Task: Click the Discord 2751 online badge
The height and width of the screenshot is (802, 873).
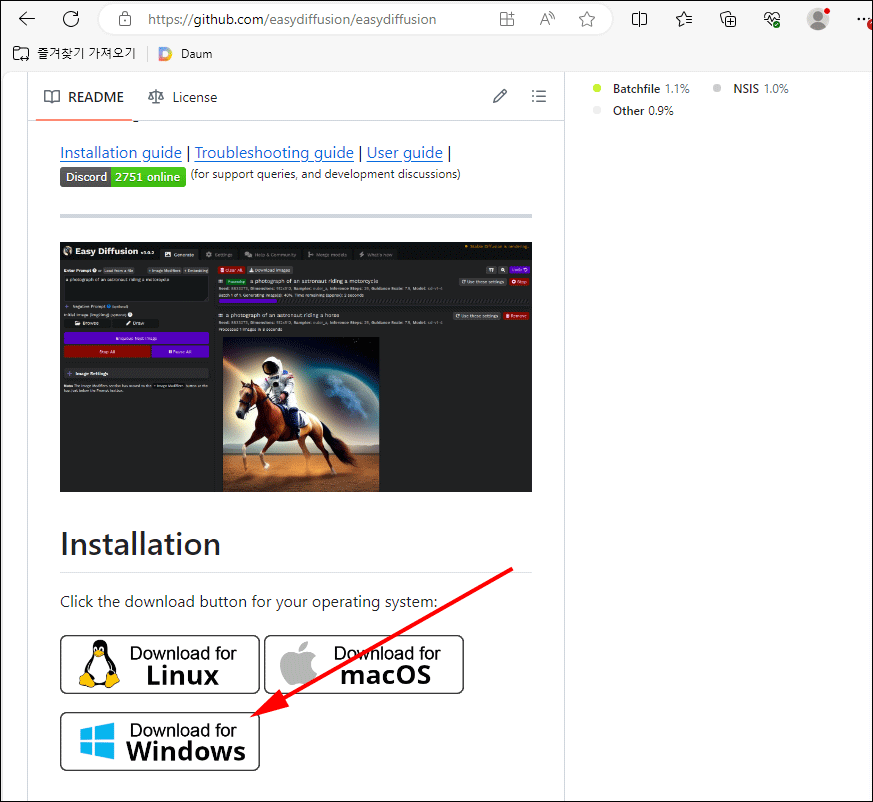Action: click(x=123, y=177)
